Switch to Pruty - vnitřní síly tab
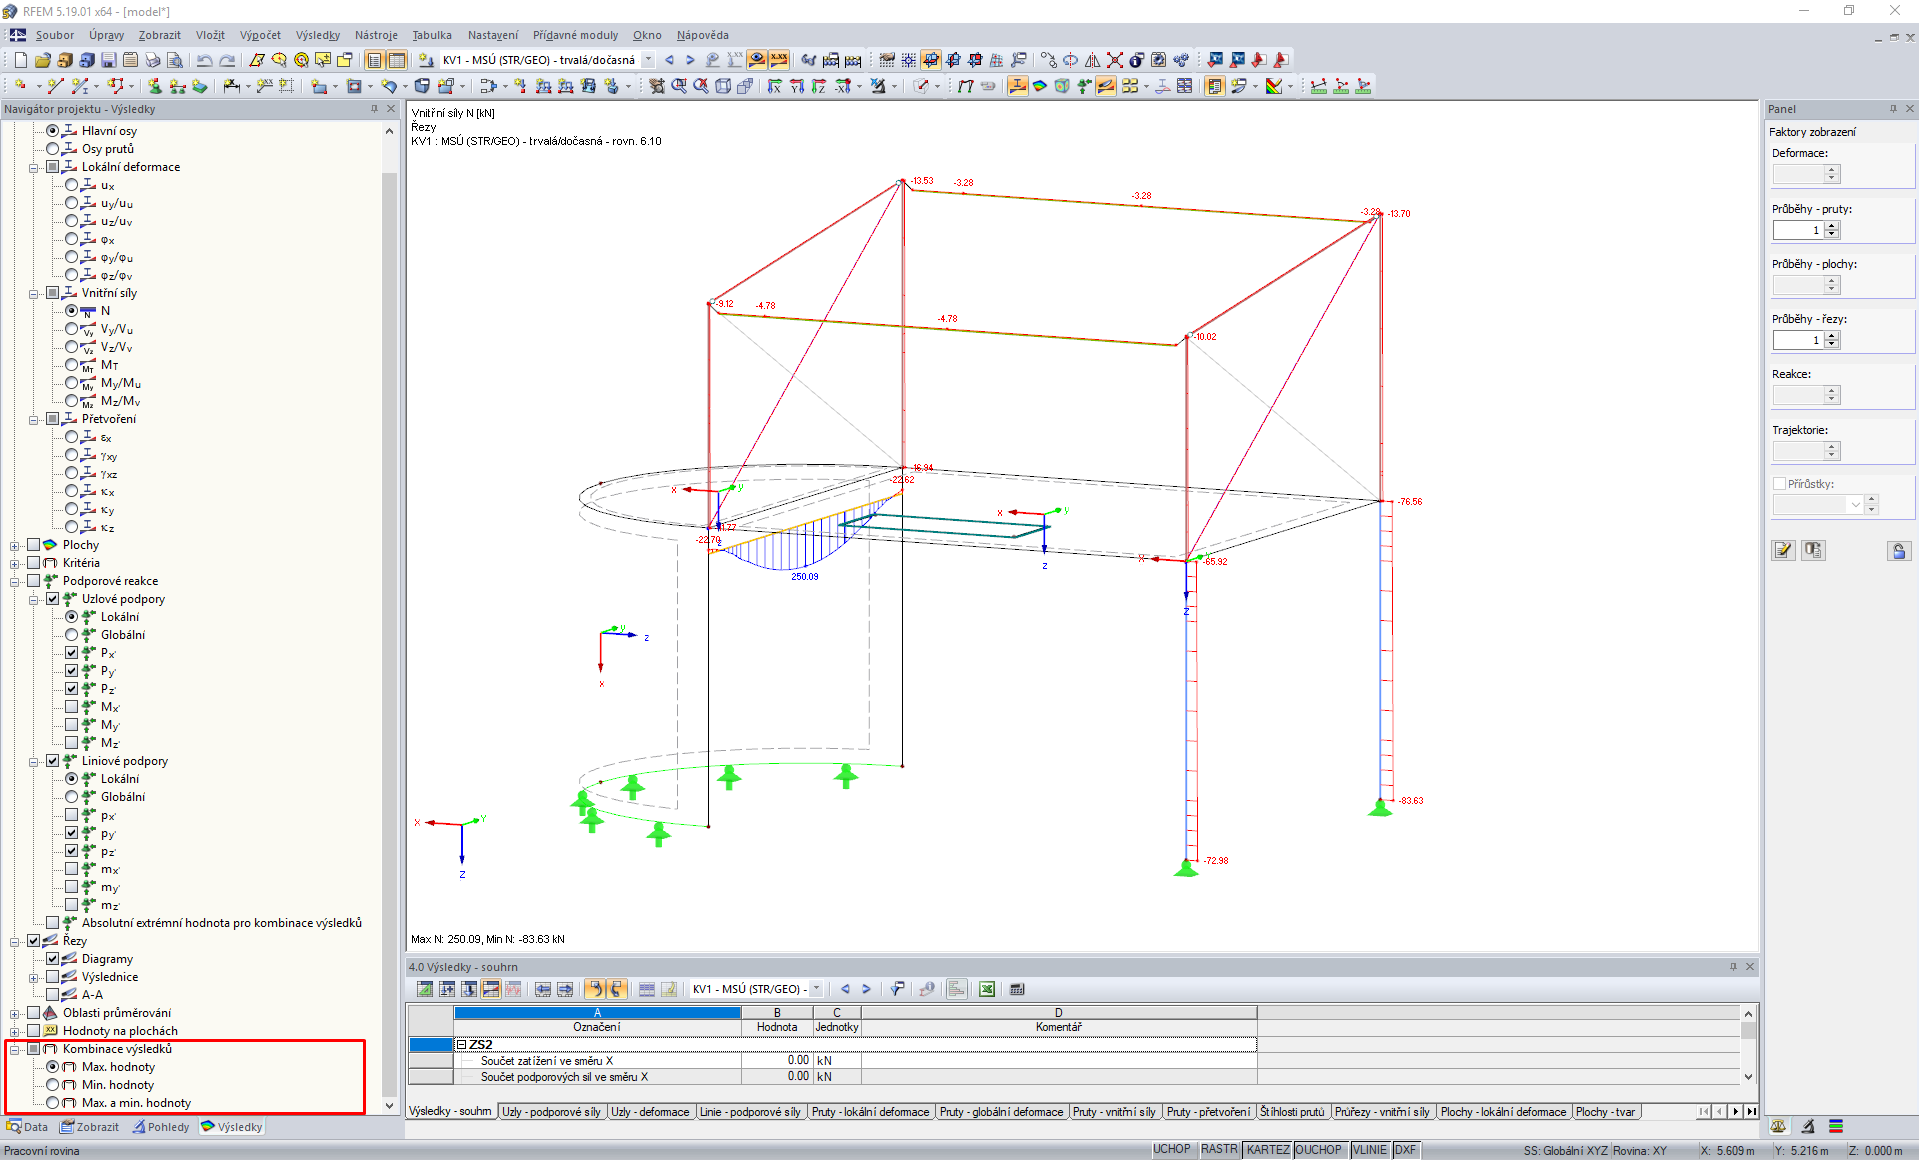The image size is (1919, 1160). (x=1113, y=1112)
